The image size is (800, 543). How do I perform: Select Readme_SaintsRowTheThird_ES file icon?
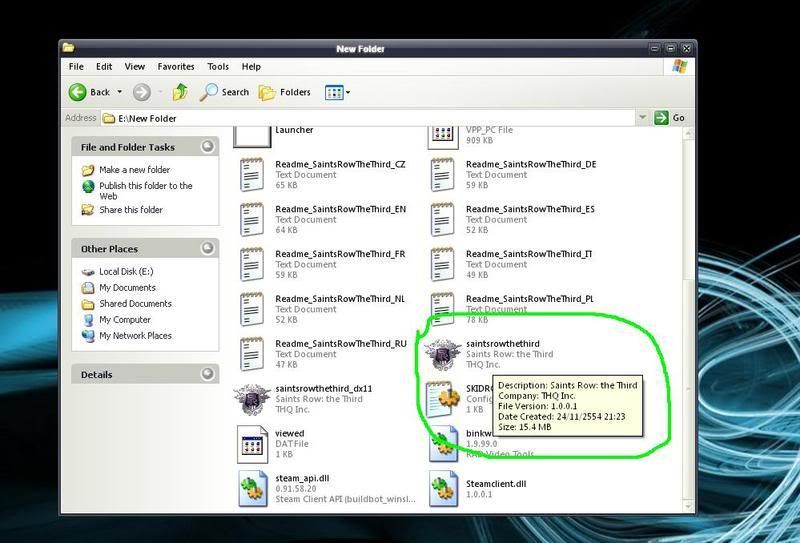443,219
